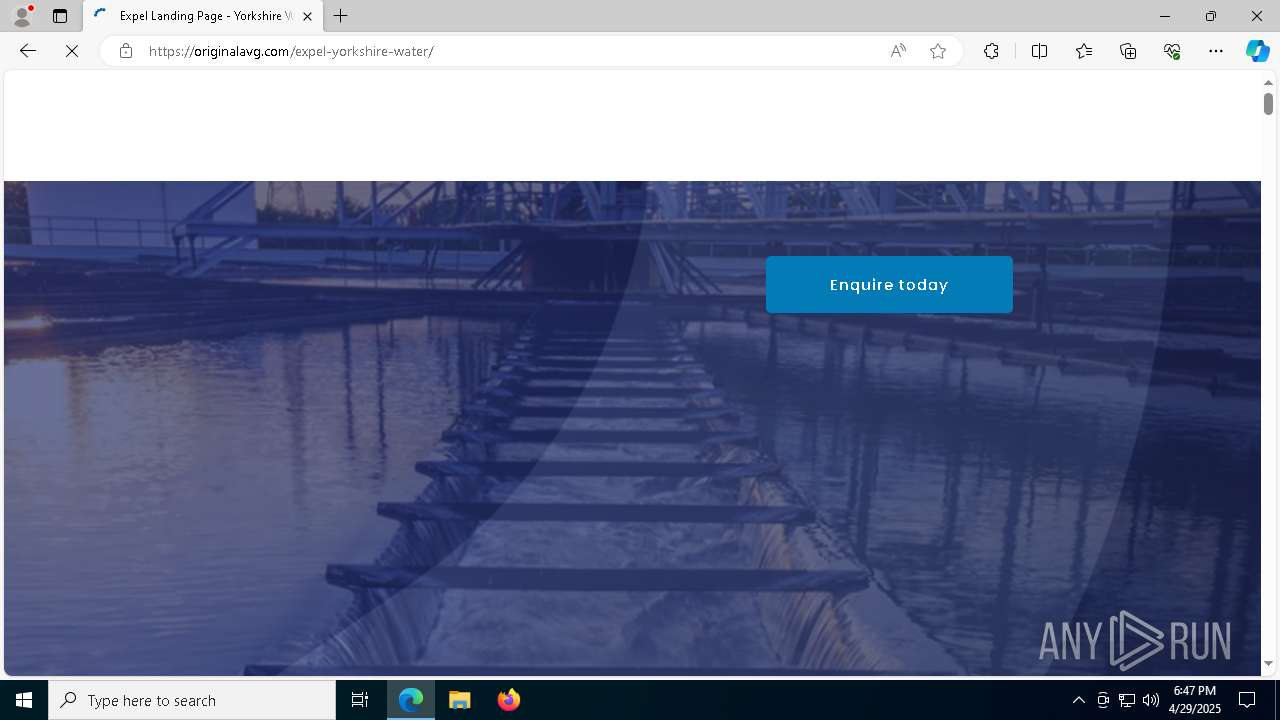Click the address bar URL
The width and height of the screenshot is (1280, 720).
(x=291, y=51)
